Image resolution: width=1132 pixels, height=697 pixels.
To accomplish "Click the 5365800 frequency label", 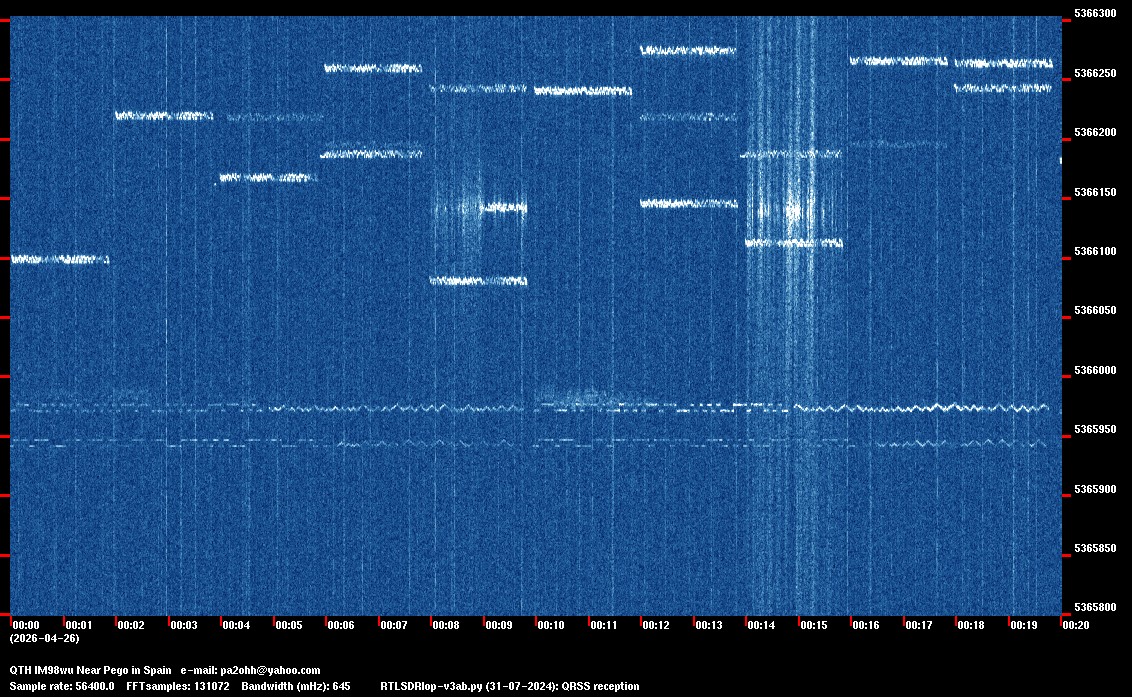I will click(1094, 608).
